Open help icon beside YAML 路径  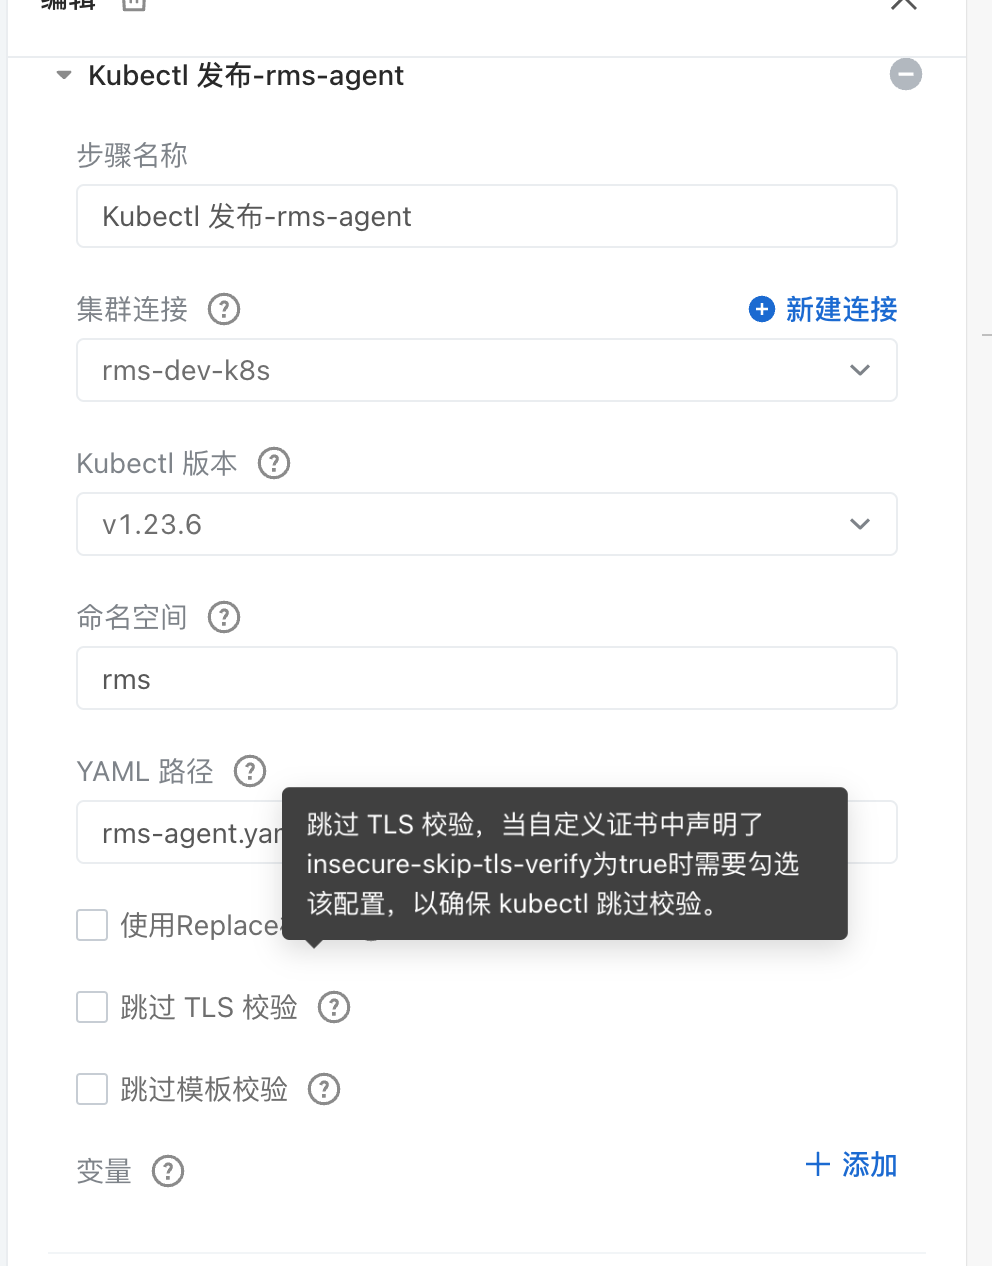250,771
